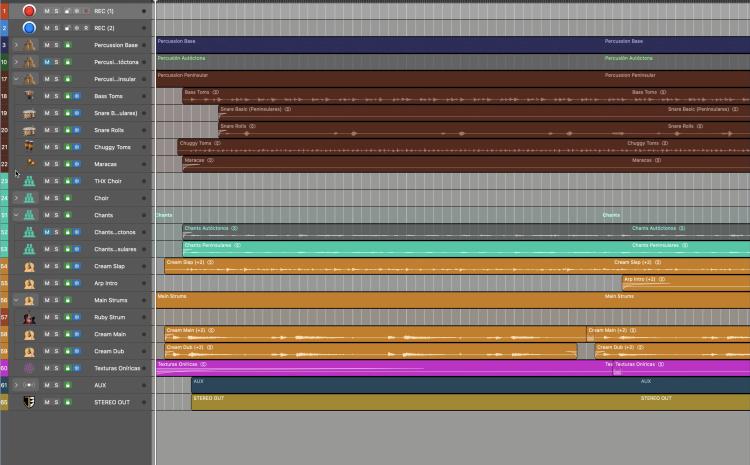Collapse the Chants track stack

click(16, 215)
